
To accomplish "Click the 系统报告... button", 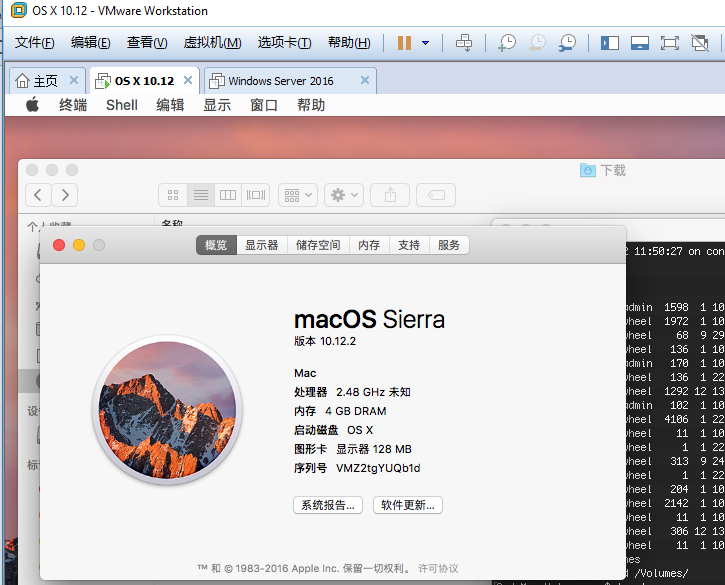I will coord(328,505).
